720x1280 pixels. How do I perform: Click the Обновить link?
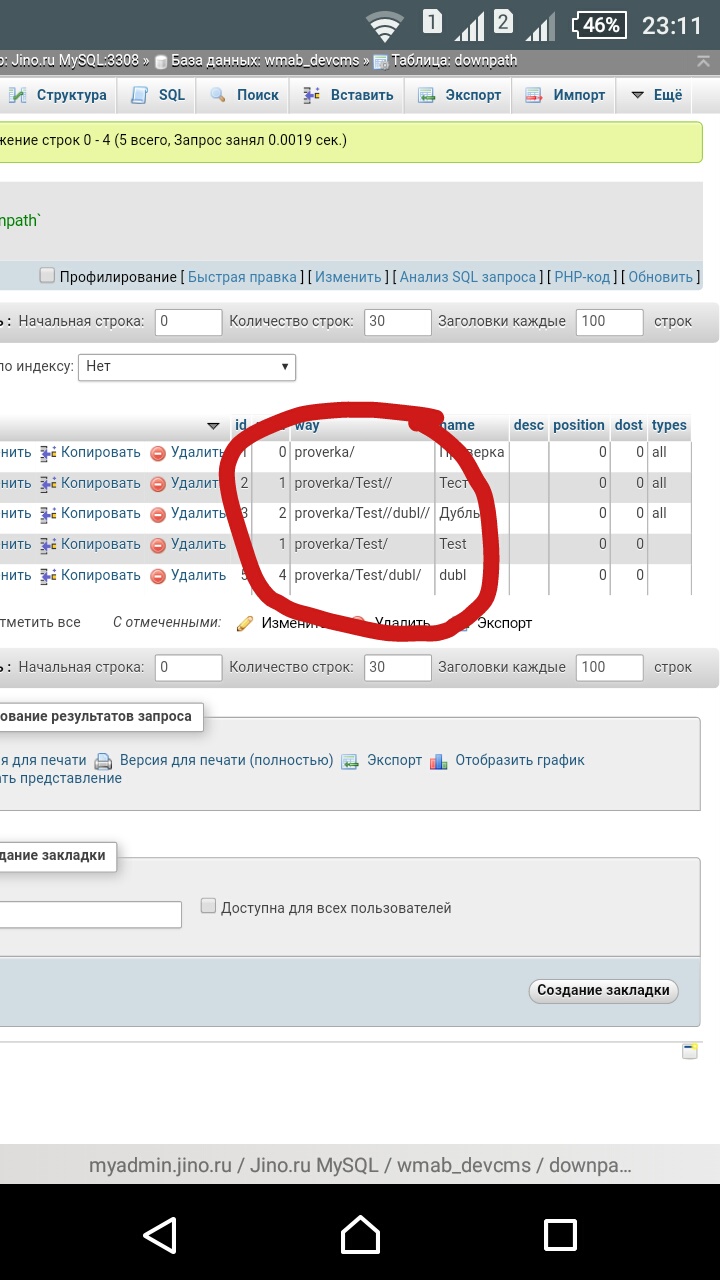click(661, 277)
